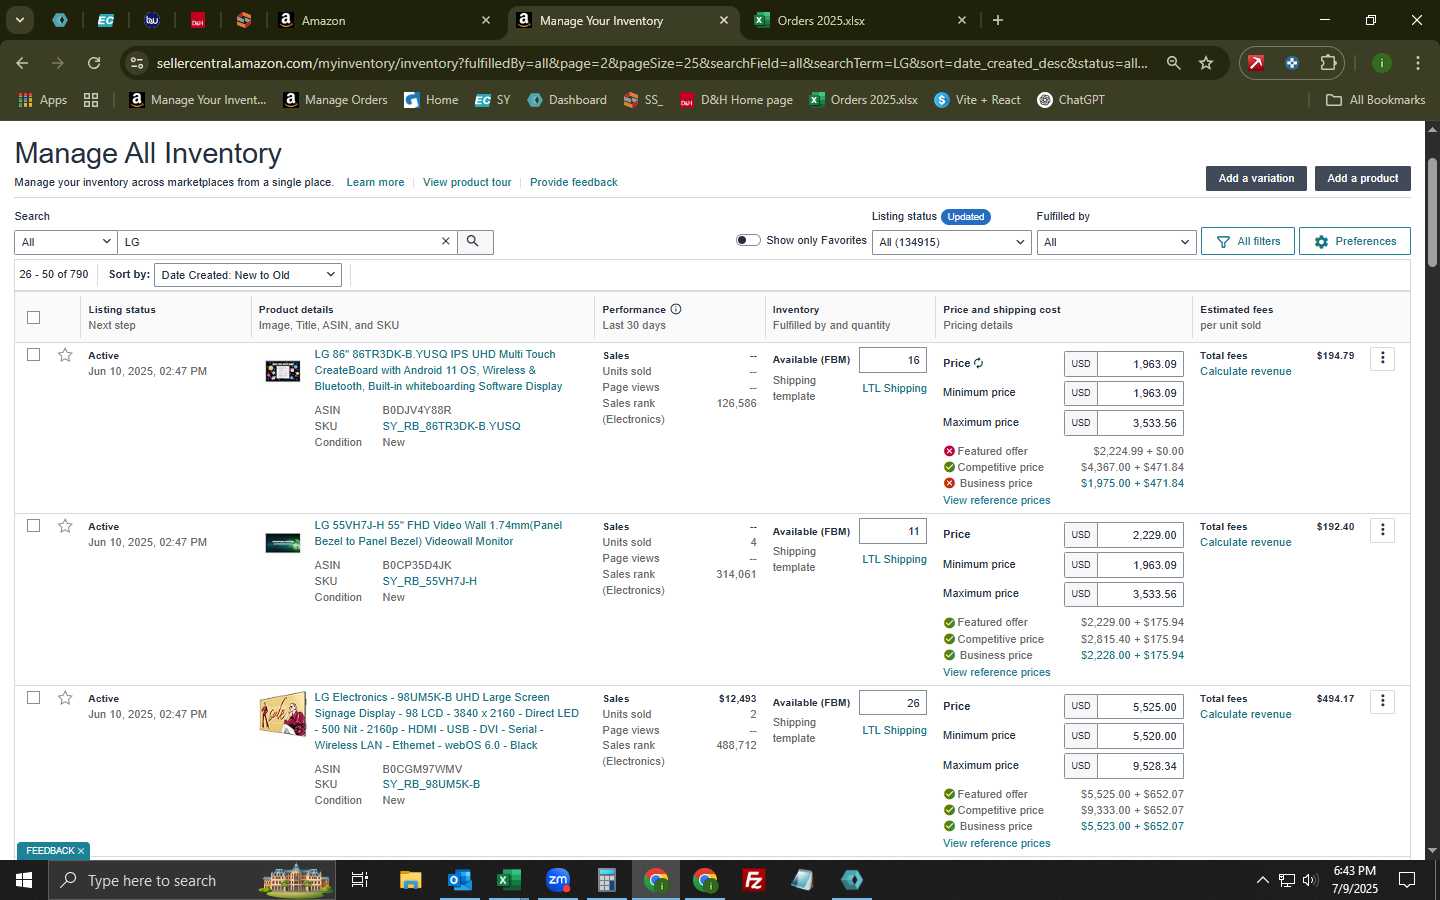Check the box for the LG 86TR3DK-B listing
This screenshot has width=1440, height=900.
pos(34,355)
